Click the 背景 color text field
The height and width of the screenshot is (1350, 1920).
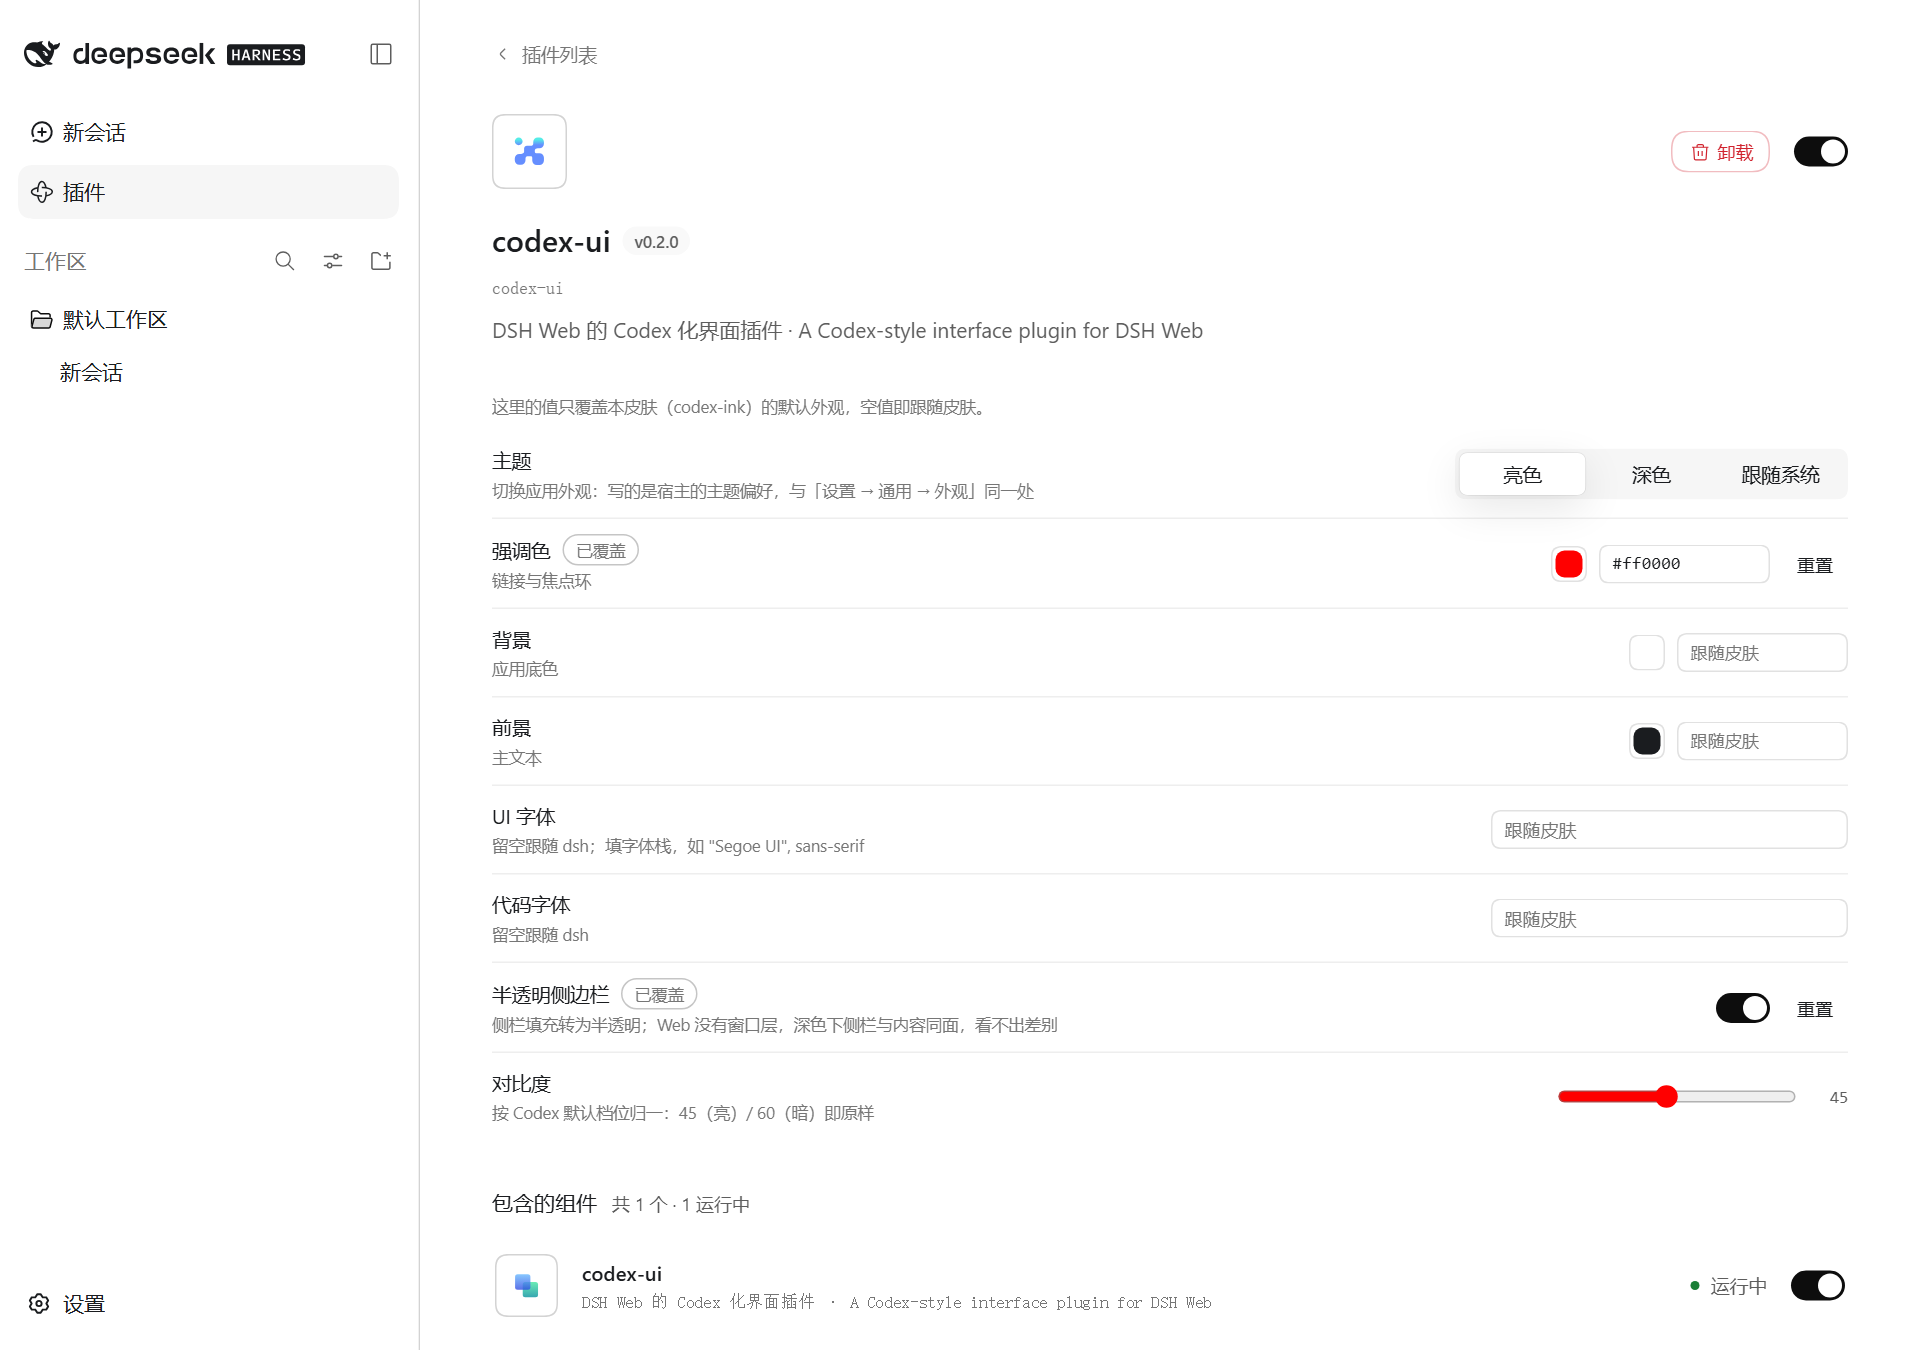point(1762,653)
